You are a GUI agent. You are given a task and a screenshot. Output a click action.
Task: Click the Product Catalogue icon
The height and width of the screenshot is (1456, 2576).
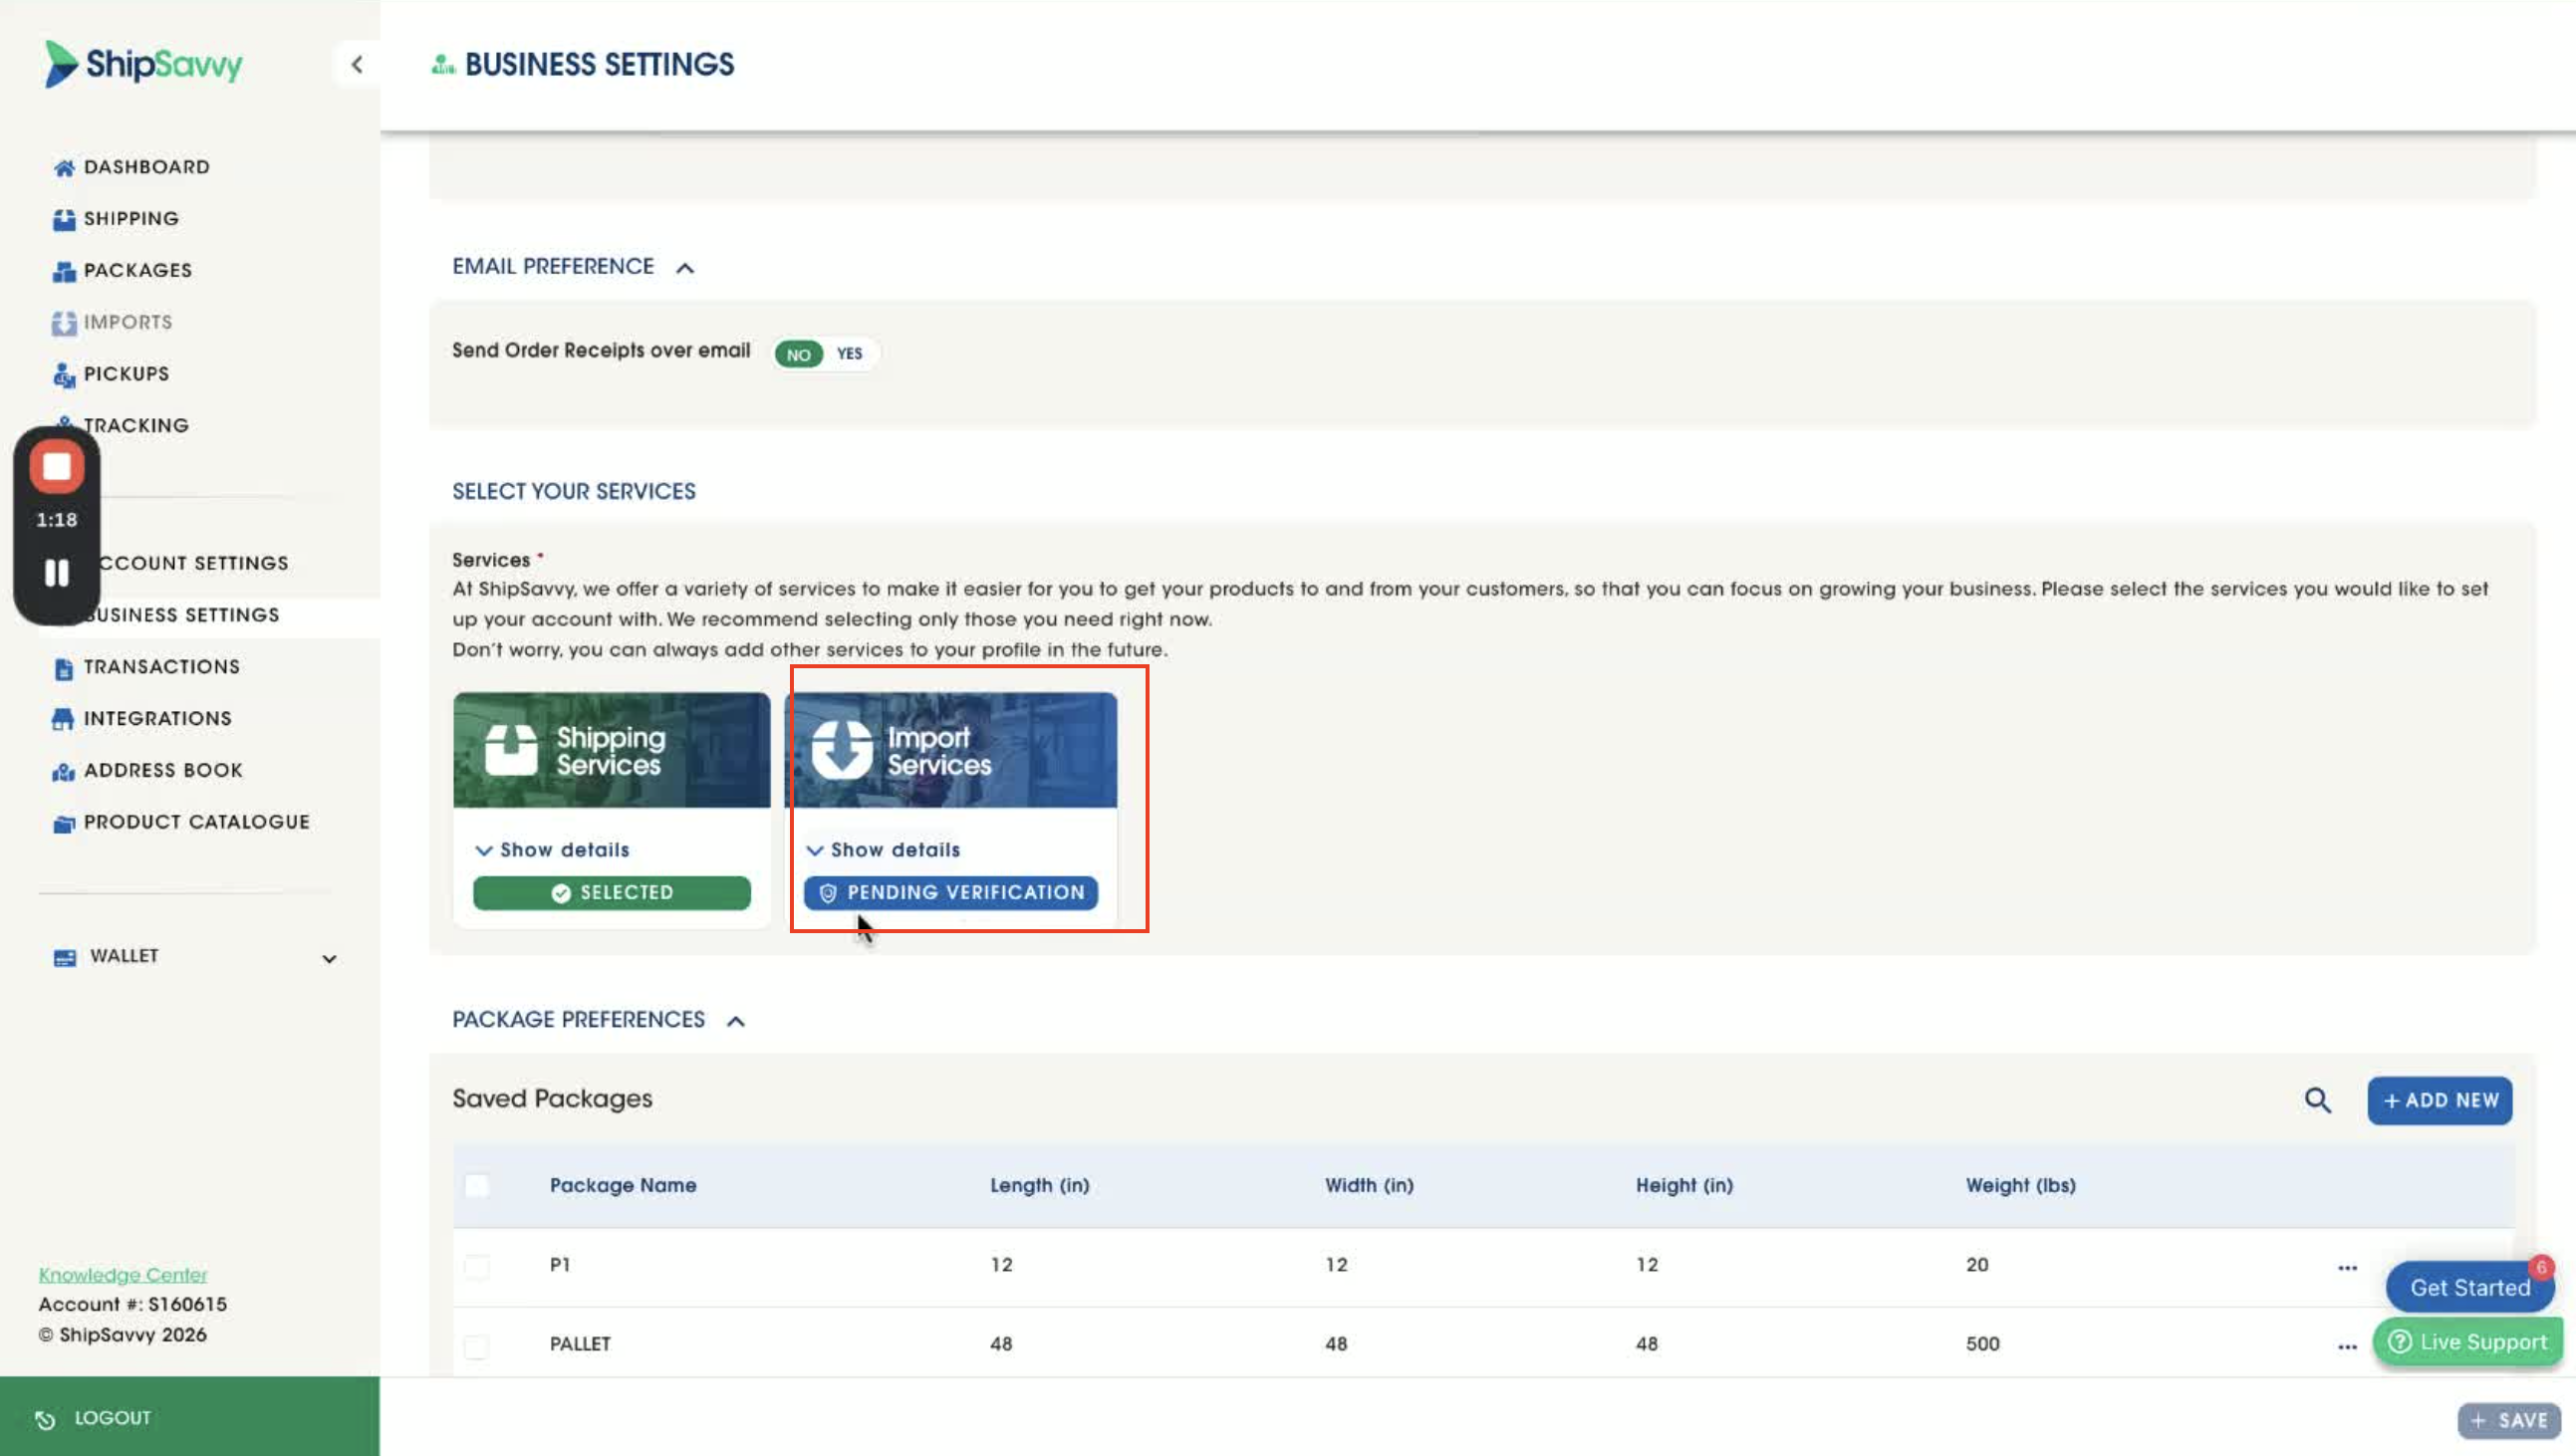(x=64, y=823)
